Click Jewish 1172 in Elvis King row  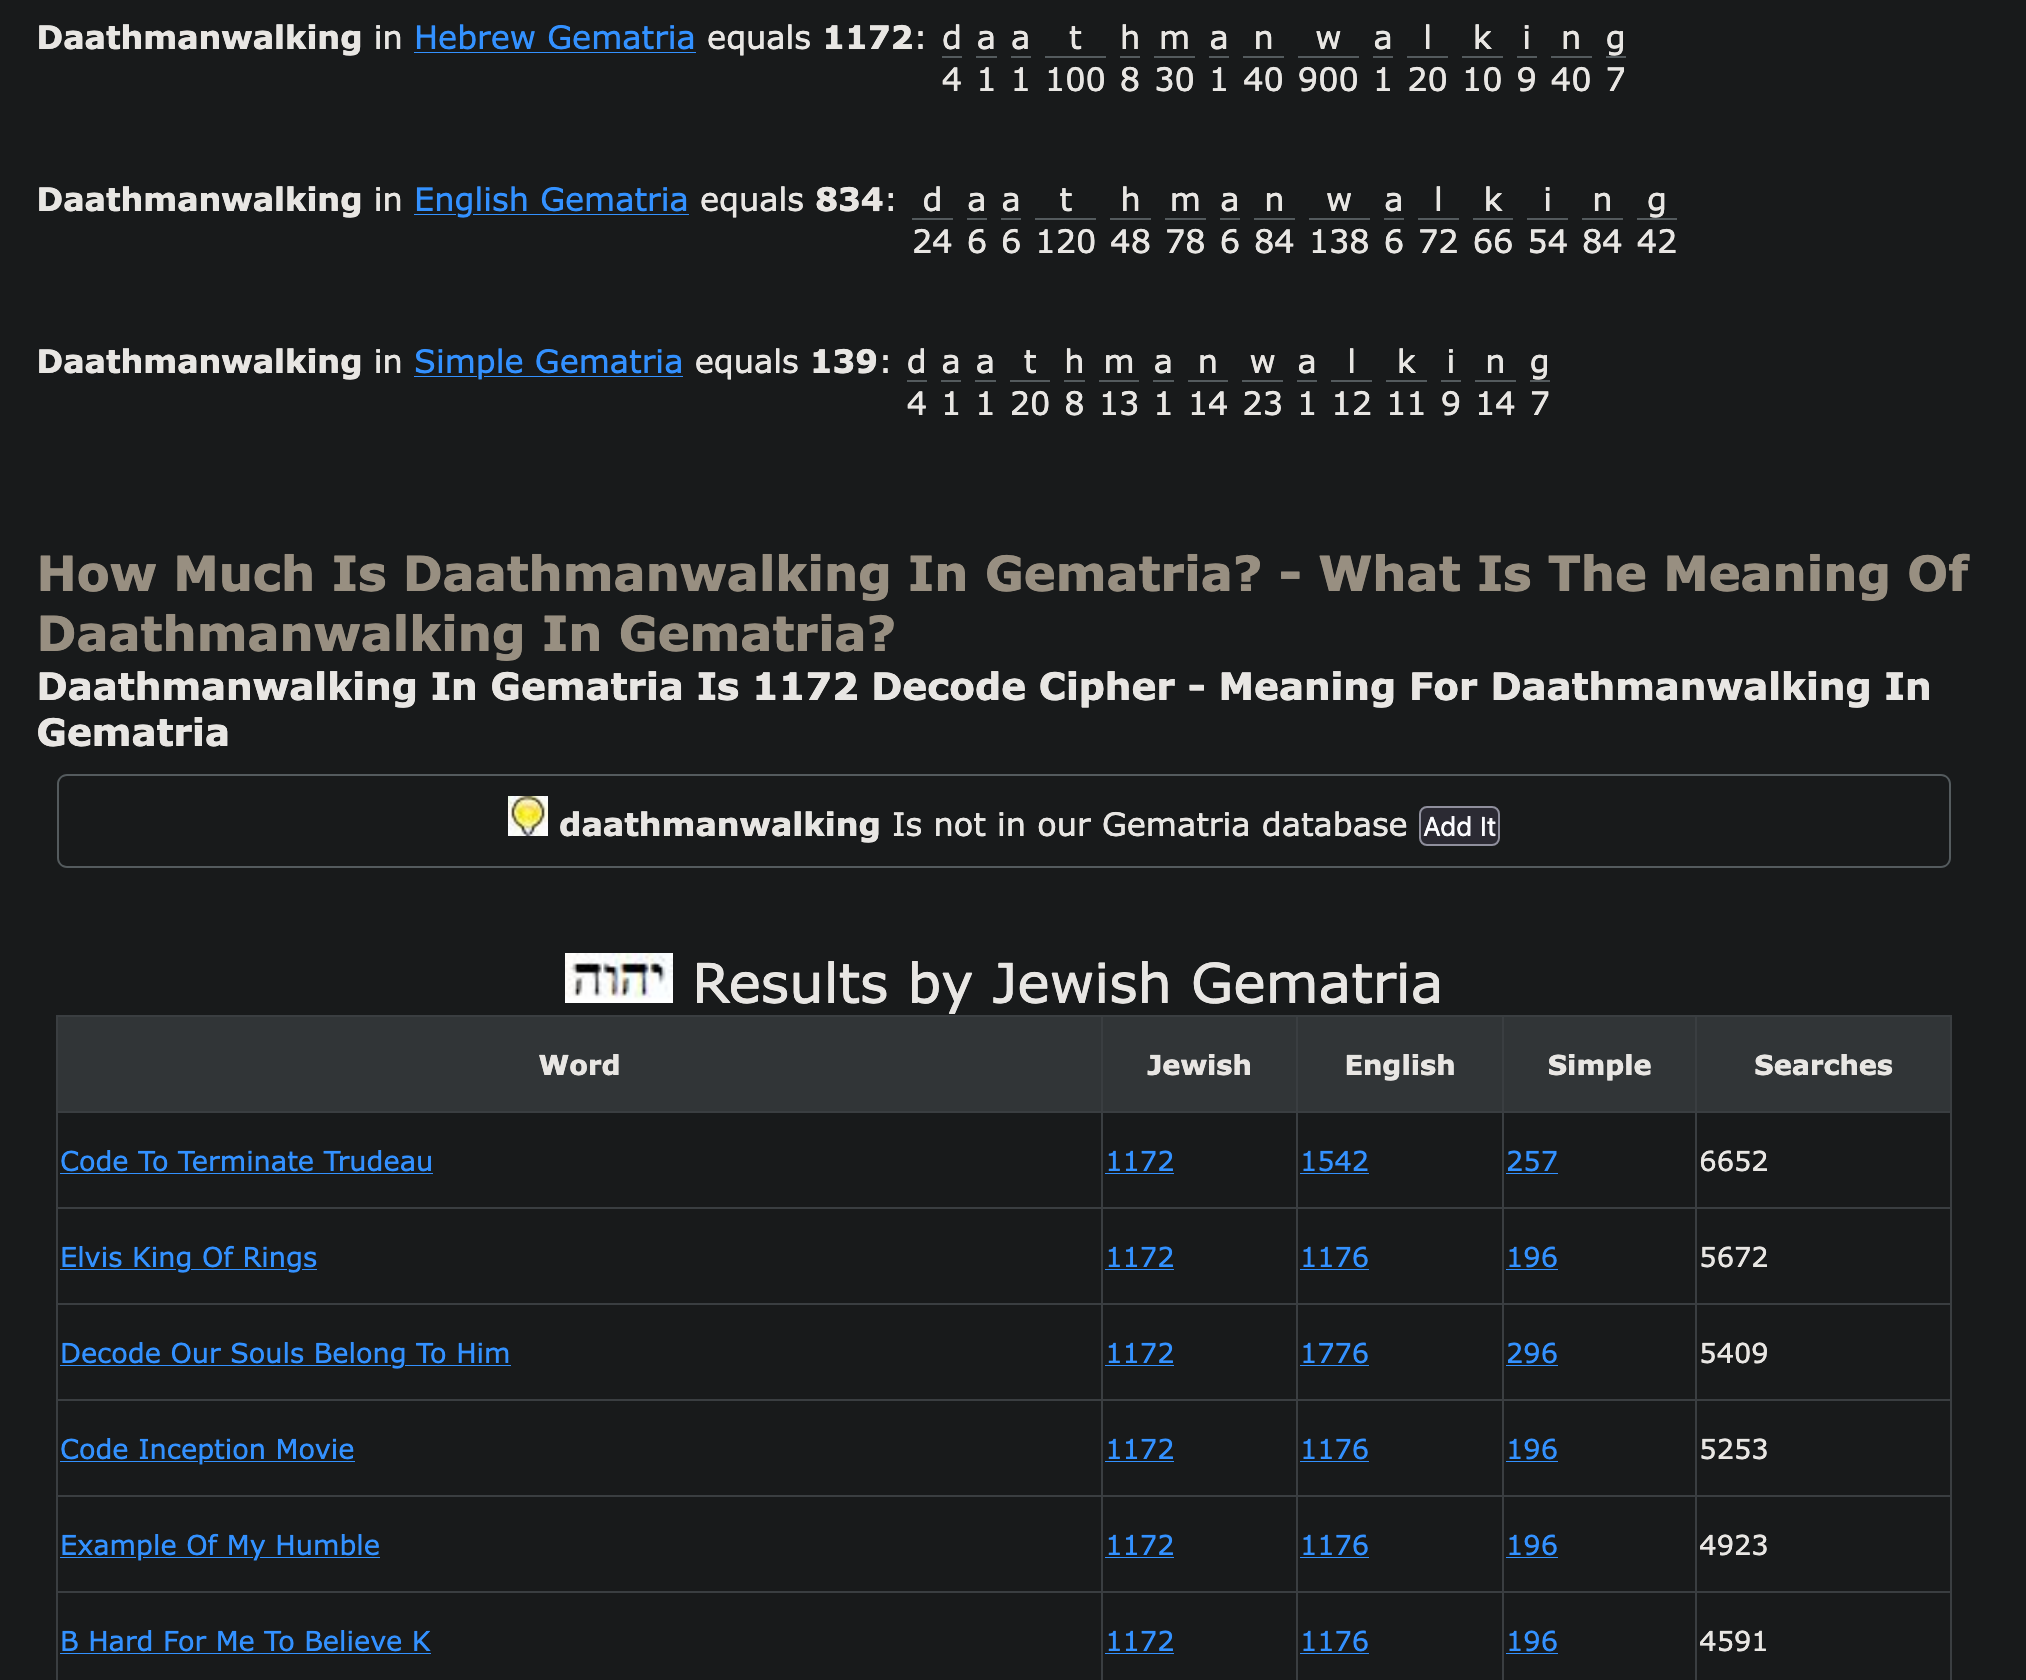coord(1139,1257)
